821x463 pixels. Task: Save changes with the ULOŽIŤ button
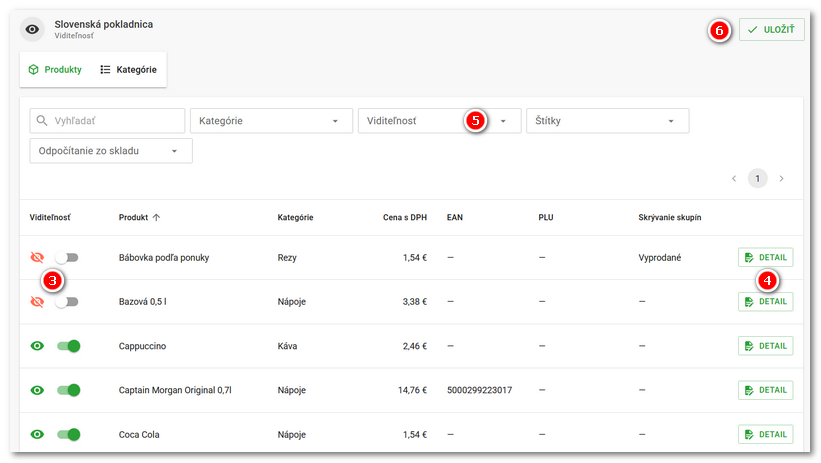coord(771,29)
